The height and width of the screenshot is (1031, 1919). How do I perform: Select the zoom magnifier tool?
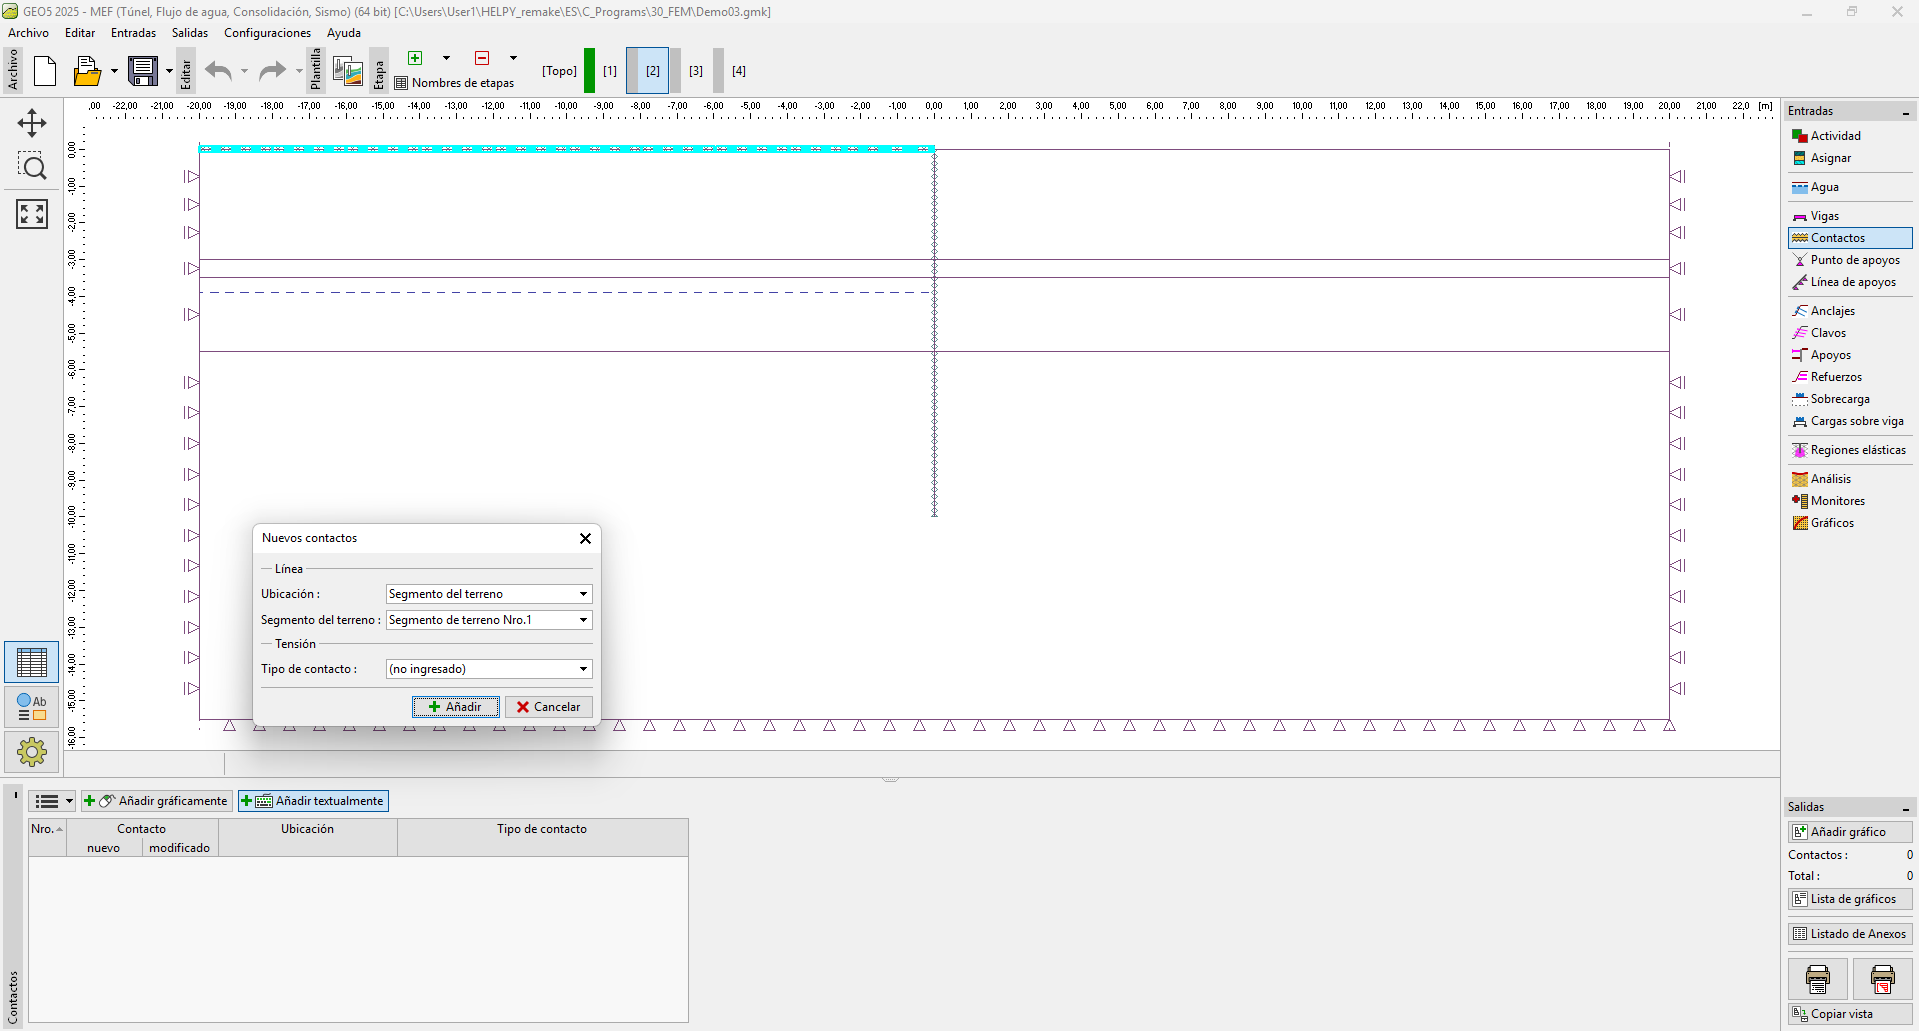coord(32,167)
